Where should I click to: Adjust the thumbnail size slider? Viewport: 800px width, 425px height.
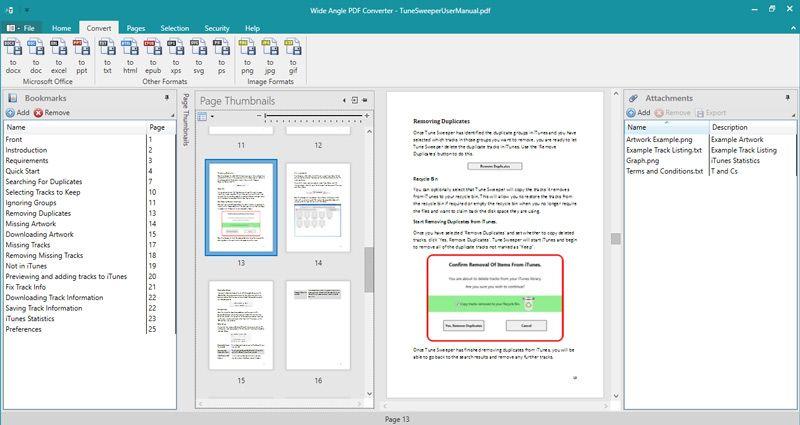pos(266,118)
